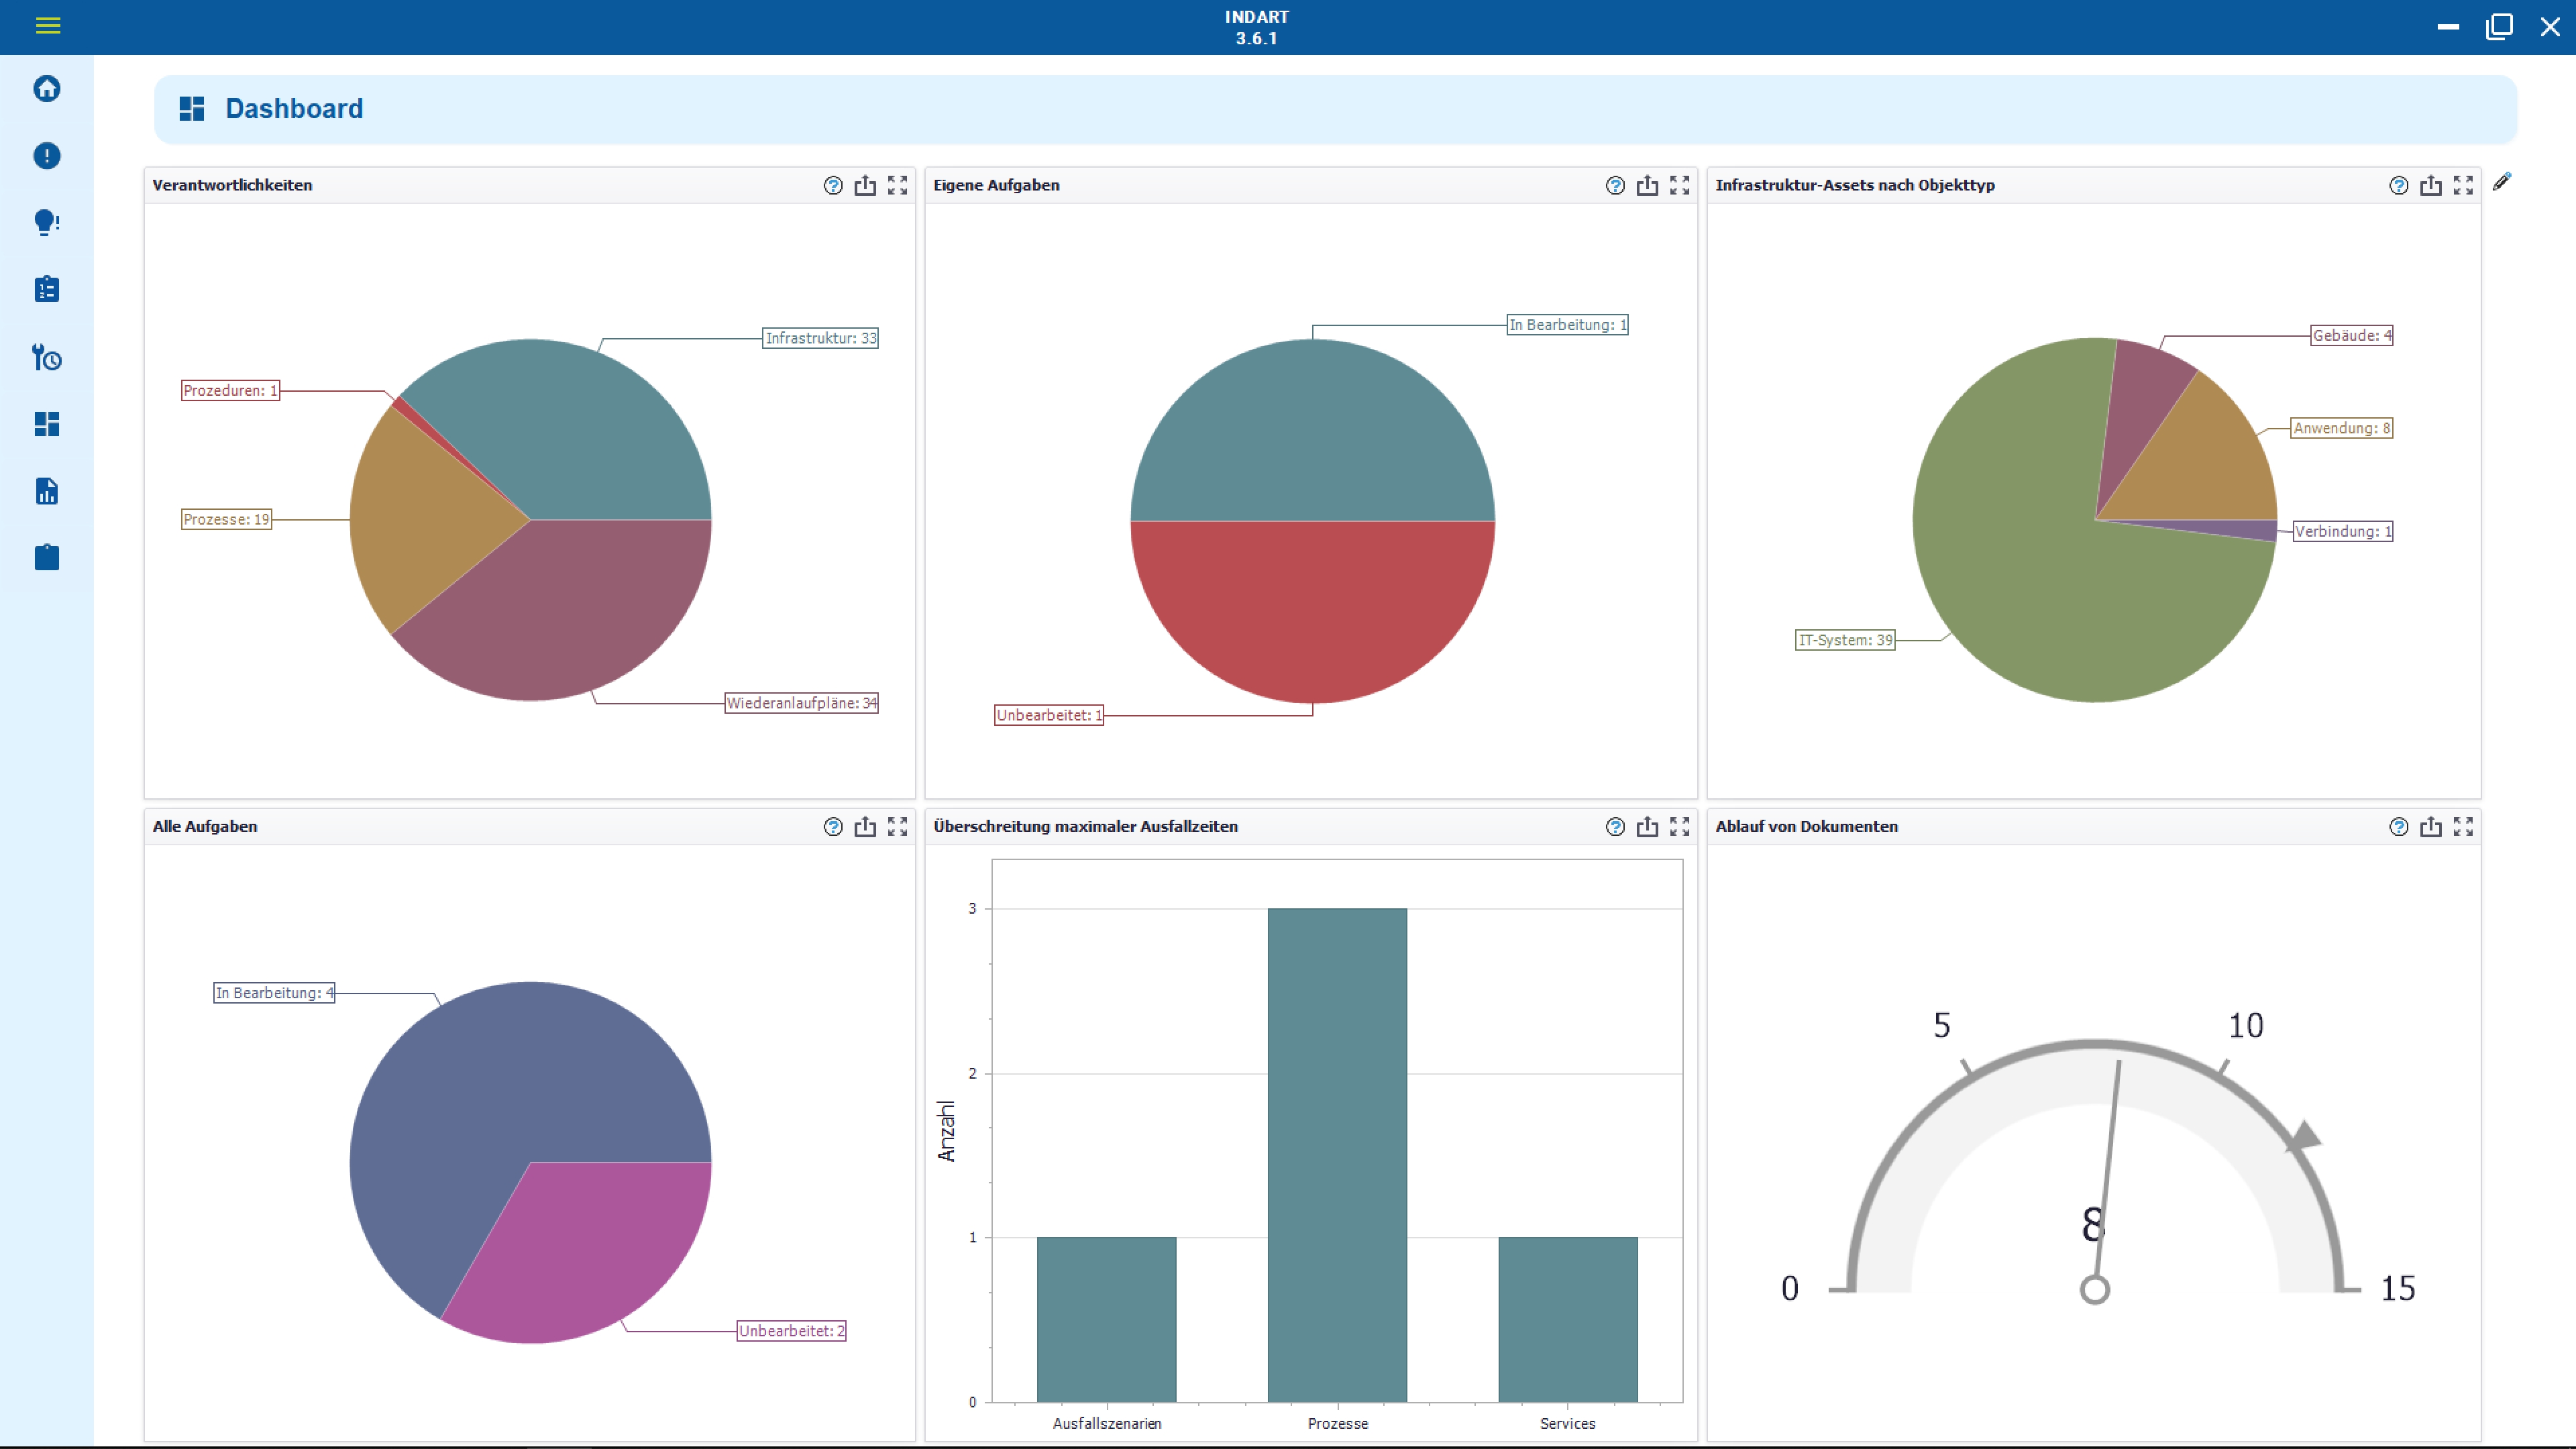Expand Ablauf von Dokumenten widget fullscreen
This screenshot has height=1449, width=2576.
[2463, 827]
